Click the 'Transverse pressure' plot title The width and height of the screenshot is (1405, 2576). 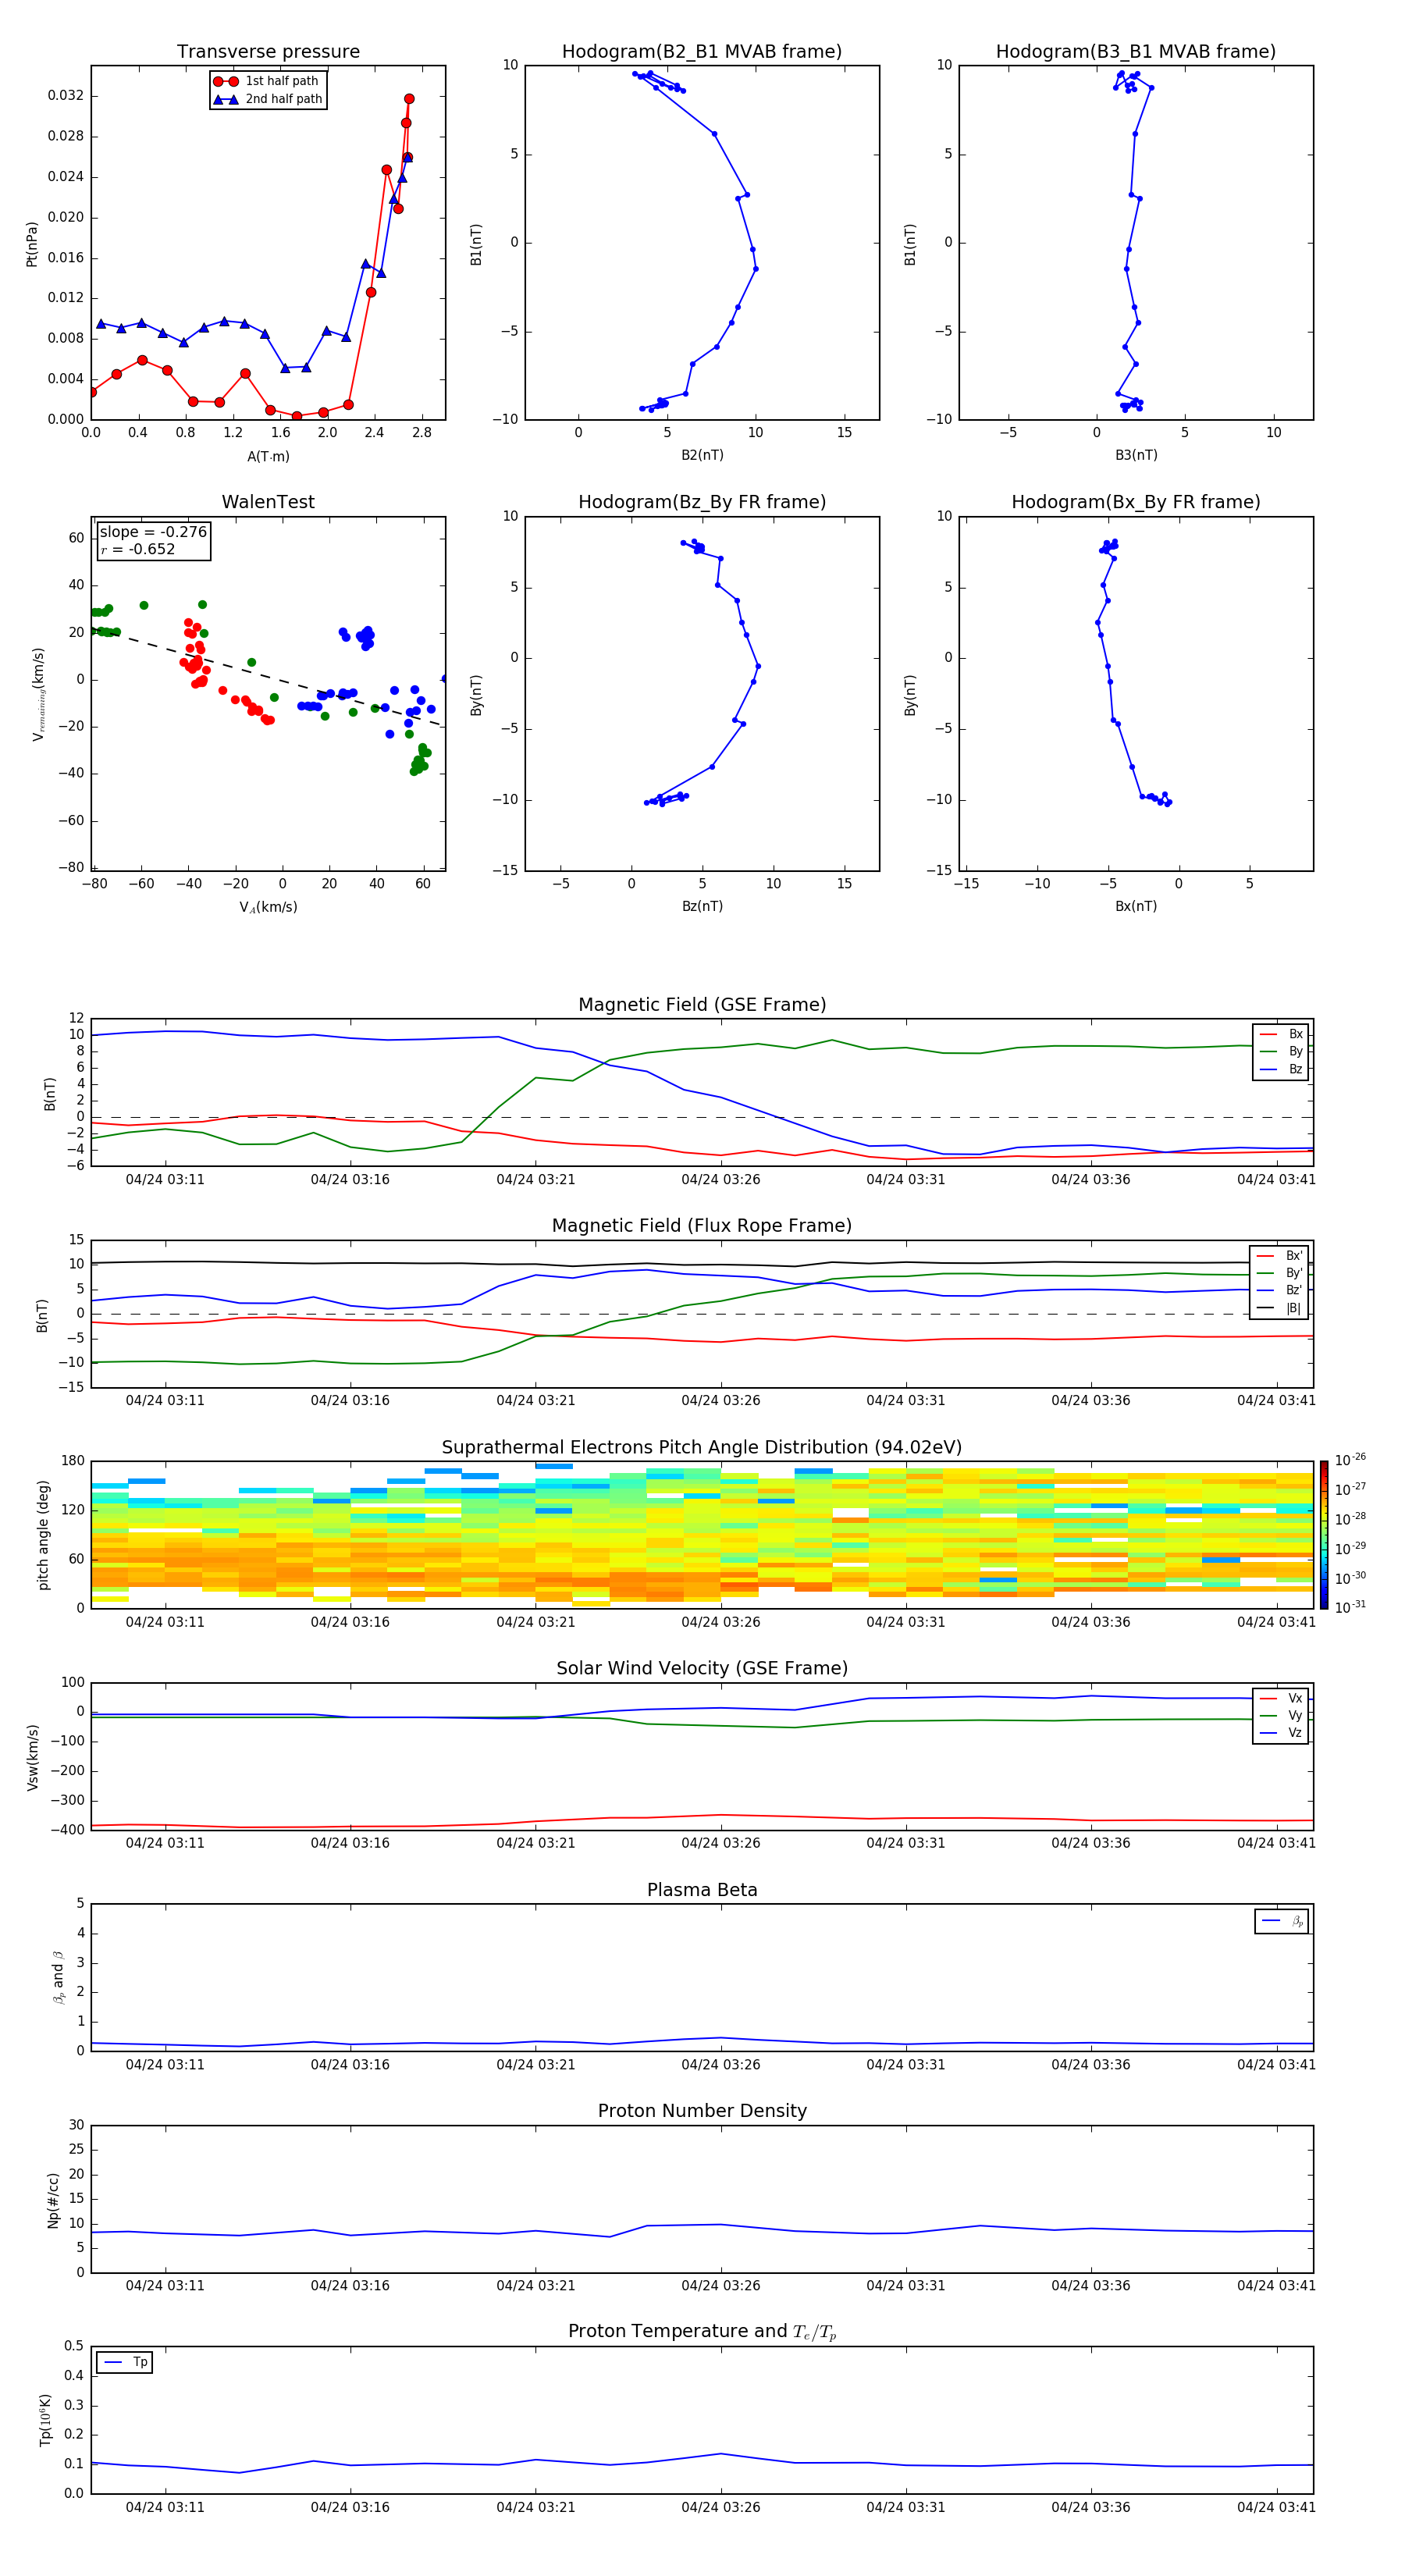[x=268, y=52]
